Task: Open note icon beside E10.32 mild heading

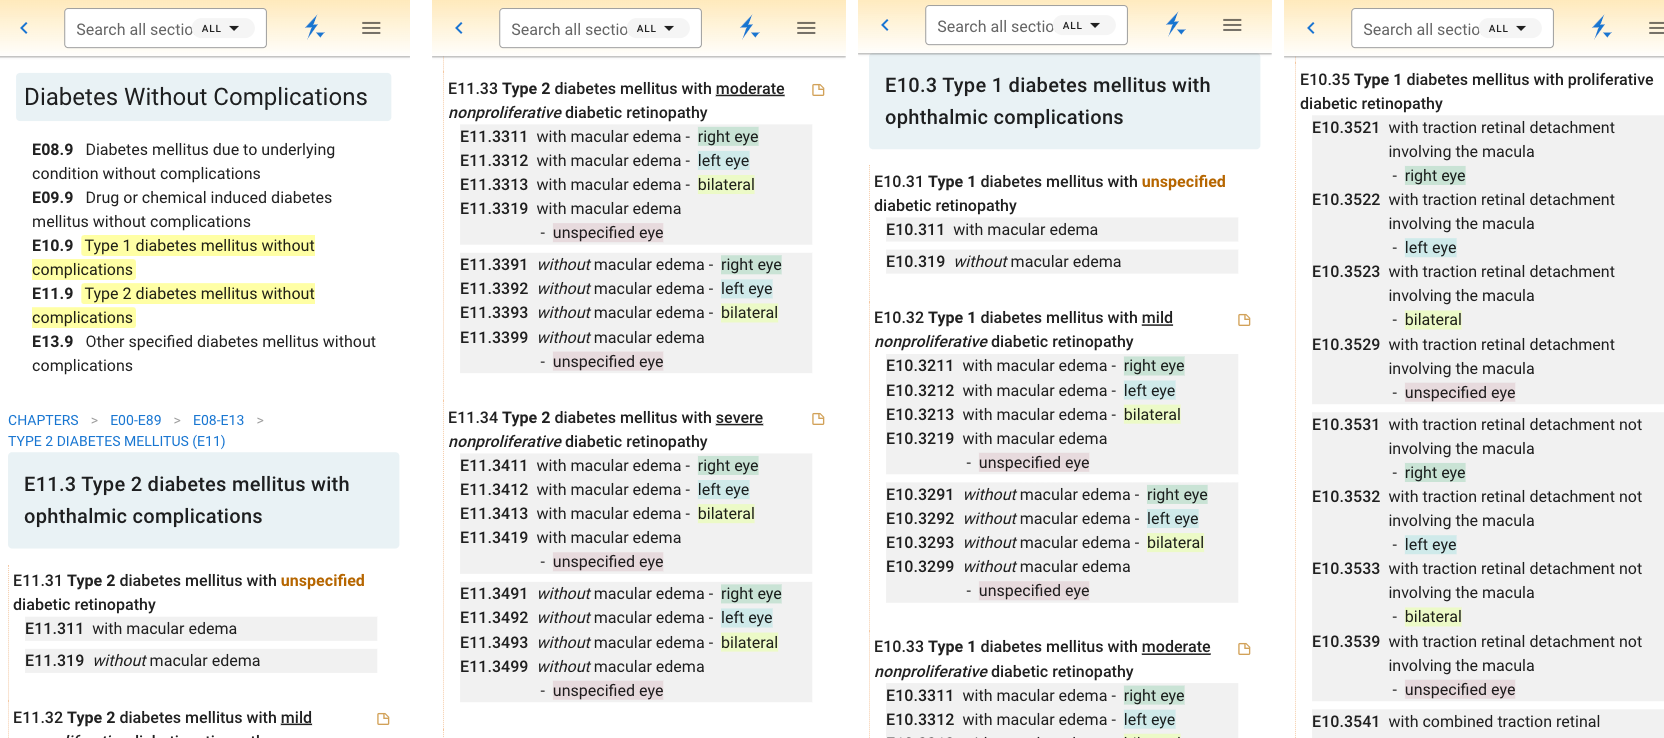Action: (1244, 320)
